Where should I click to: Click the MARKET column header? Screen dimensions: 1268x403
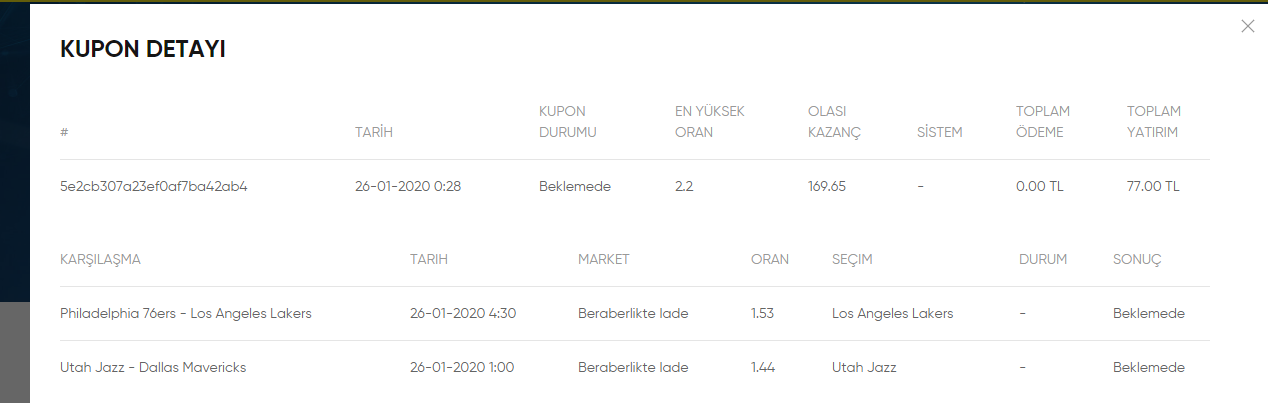604,259
